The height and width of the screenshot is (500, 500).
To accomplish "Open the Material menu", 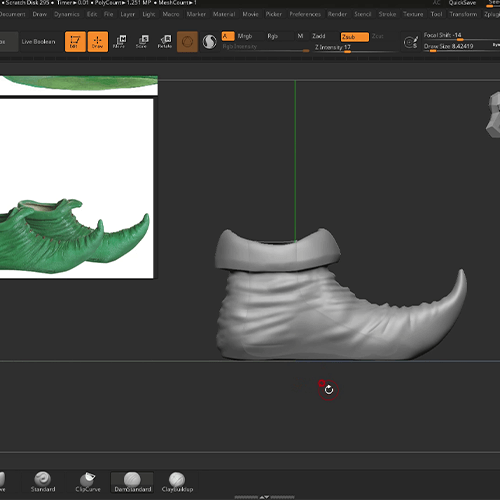I will (224, 14).
